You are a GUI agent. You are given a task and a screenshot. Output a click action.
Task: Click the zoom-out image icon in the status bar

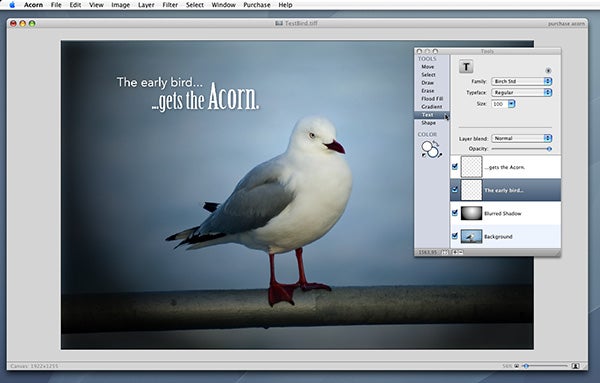tap(517, 366)
